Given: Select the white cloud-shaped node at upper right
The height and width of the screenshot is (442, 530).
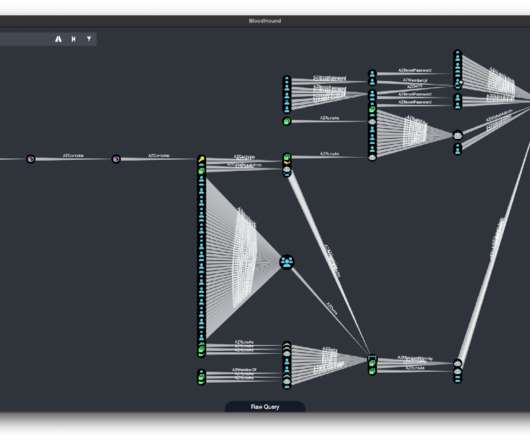Looking at the screenshot, I should [458, 136].
